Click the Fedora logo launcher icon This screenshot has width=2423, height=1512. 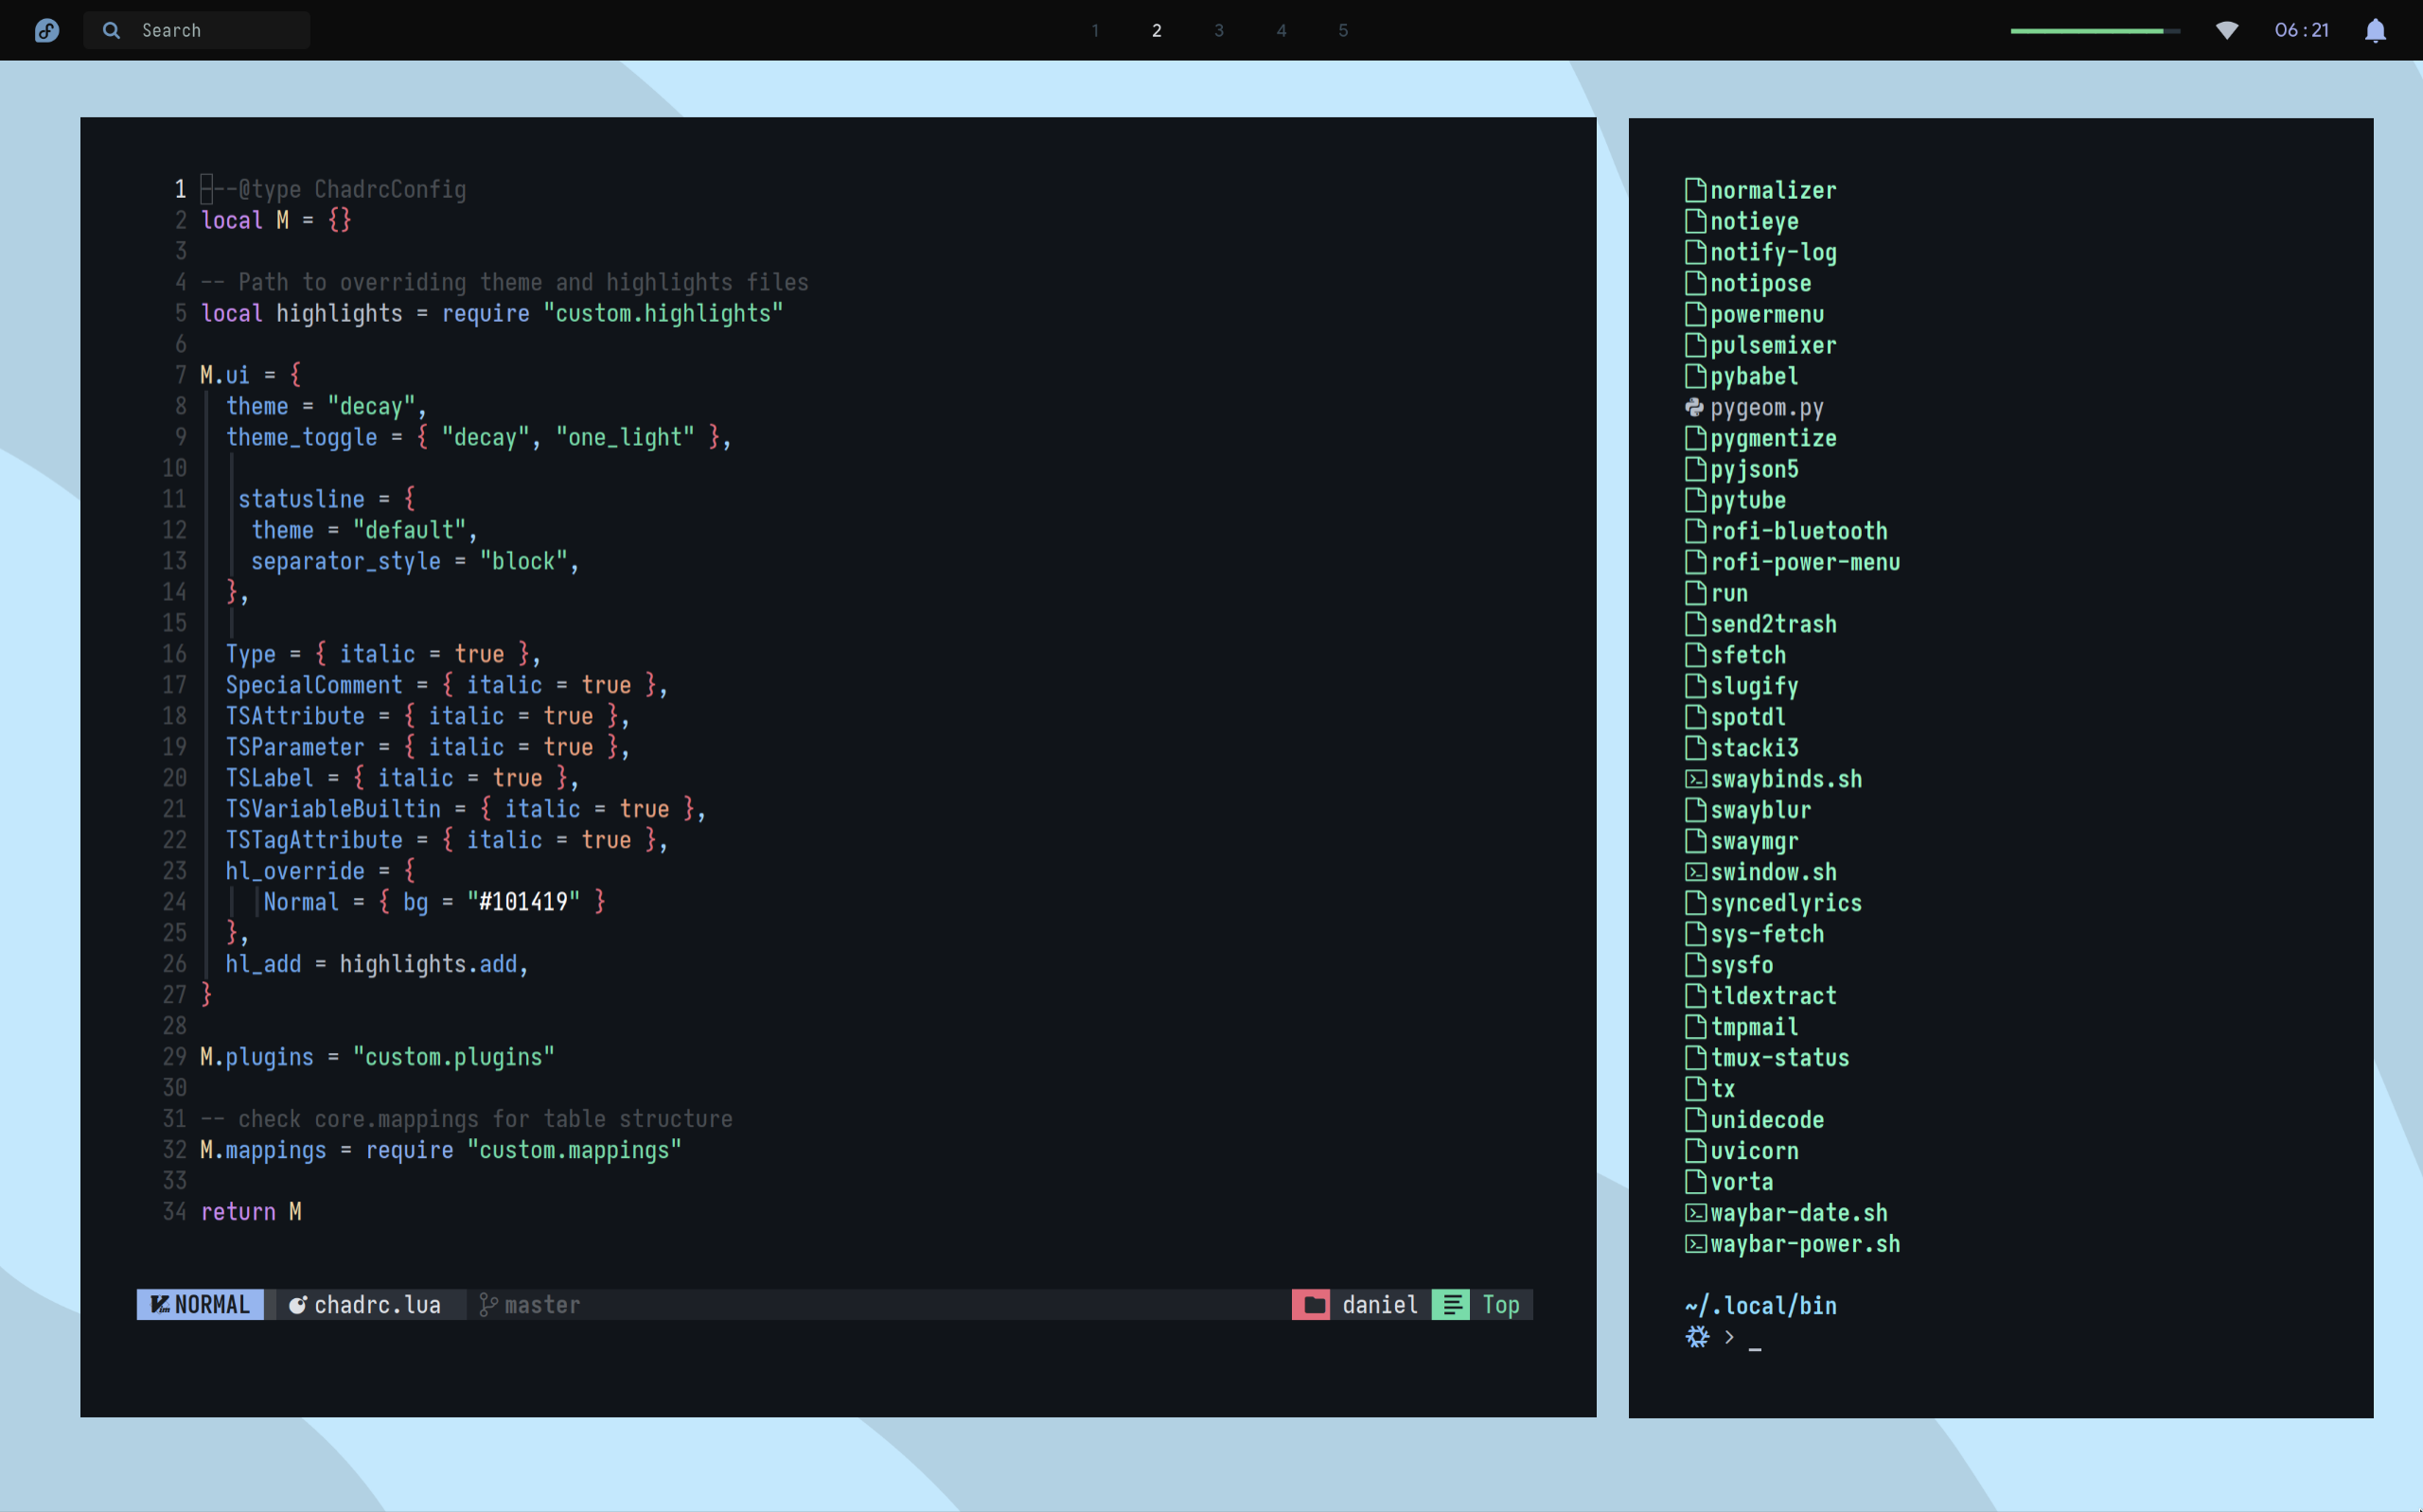pyautogui.click(x=47, y=30)
